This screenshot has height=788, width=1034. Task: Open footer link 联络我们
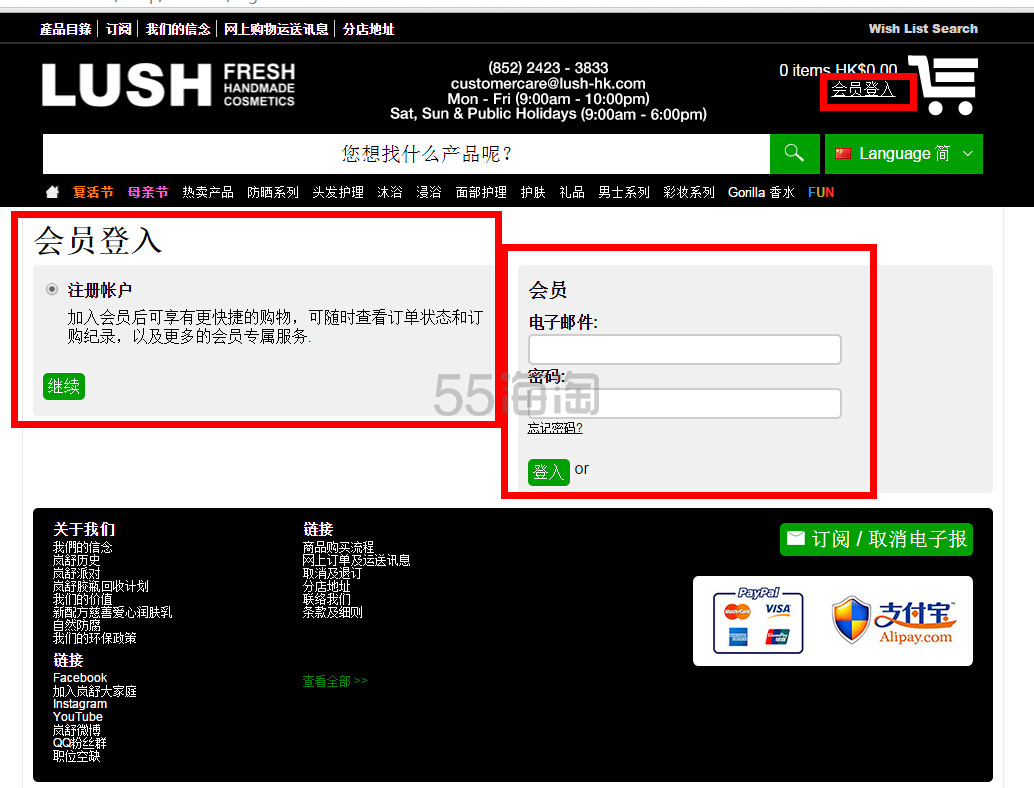pyautogui.click(x=326, y=599)
